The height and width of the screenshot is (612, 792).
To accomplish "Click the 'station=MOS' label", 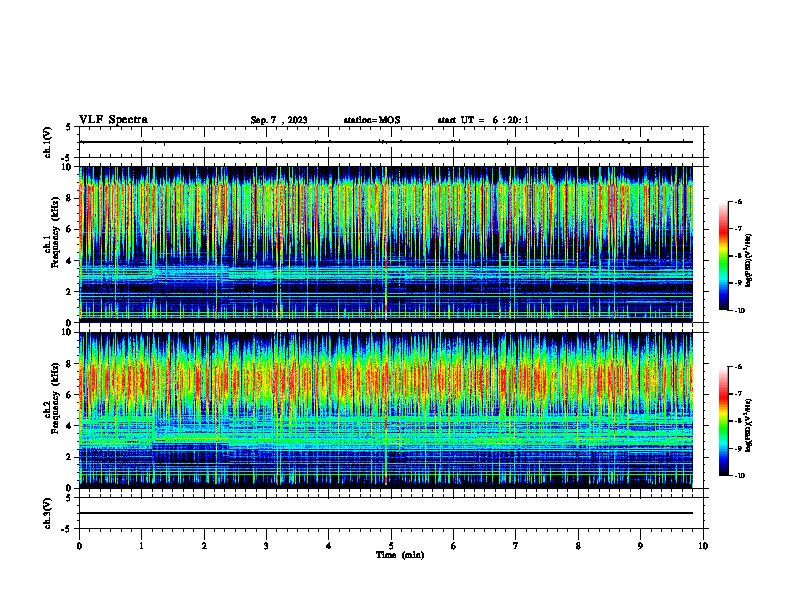I will coord(372,120).
